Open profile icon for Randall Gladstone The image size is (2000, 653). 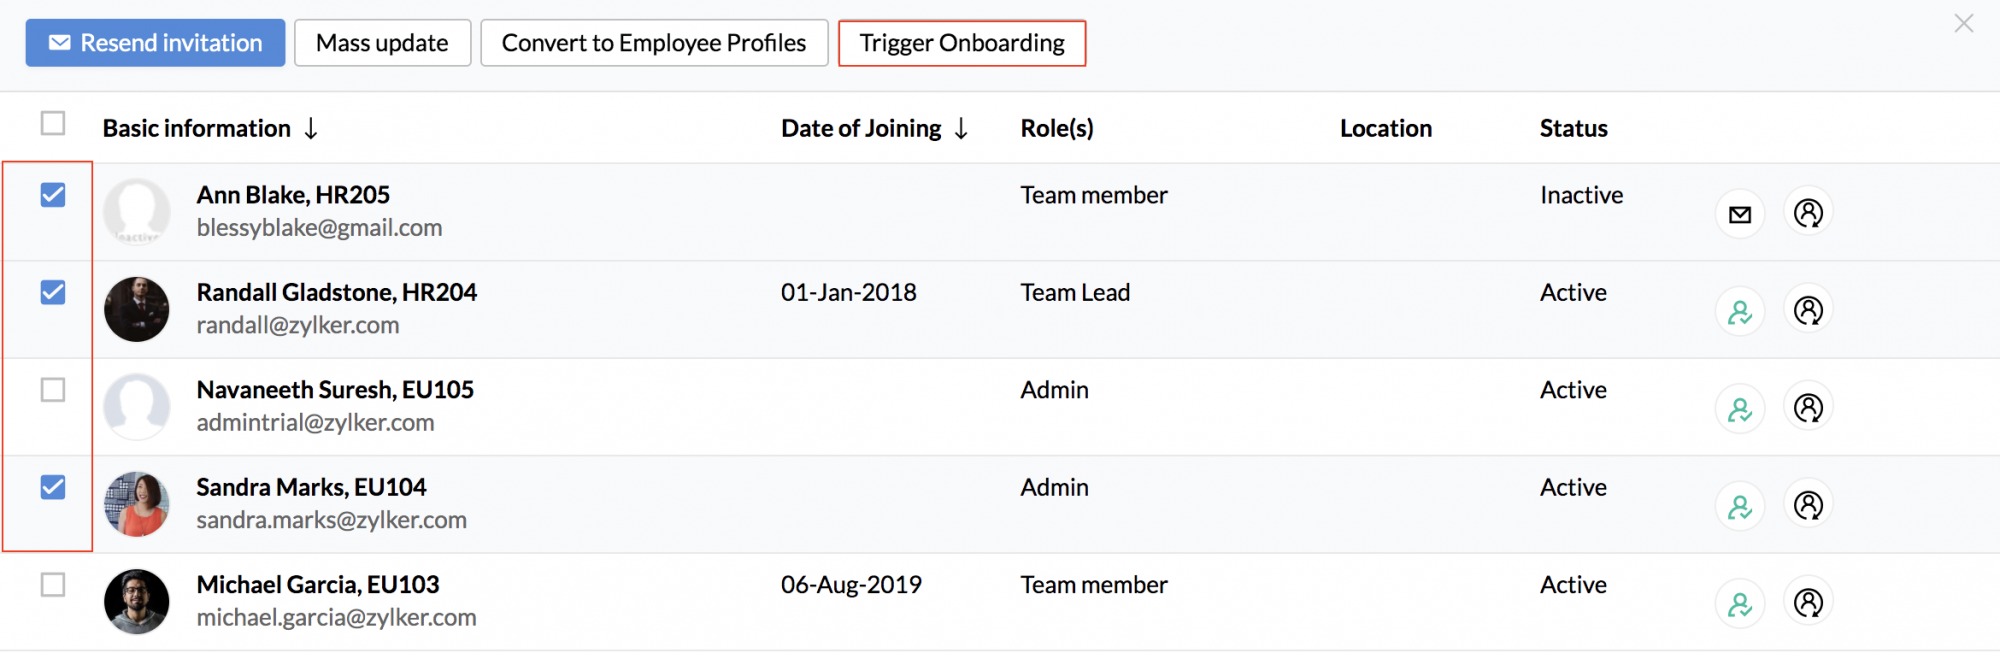click(1808, 311)
